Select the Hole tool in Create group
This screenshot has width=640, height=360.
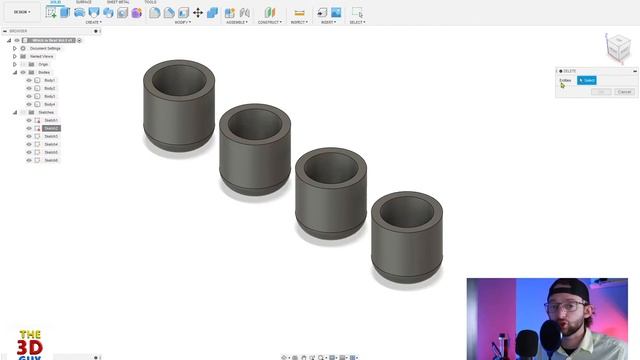point(122,13)
